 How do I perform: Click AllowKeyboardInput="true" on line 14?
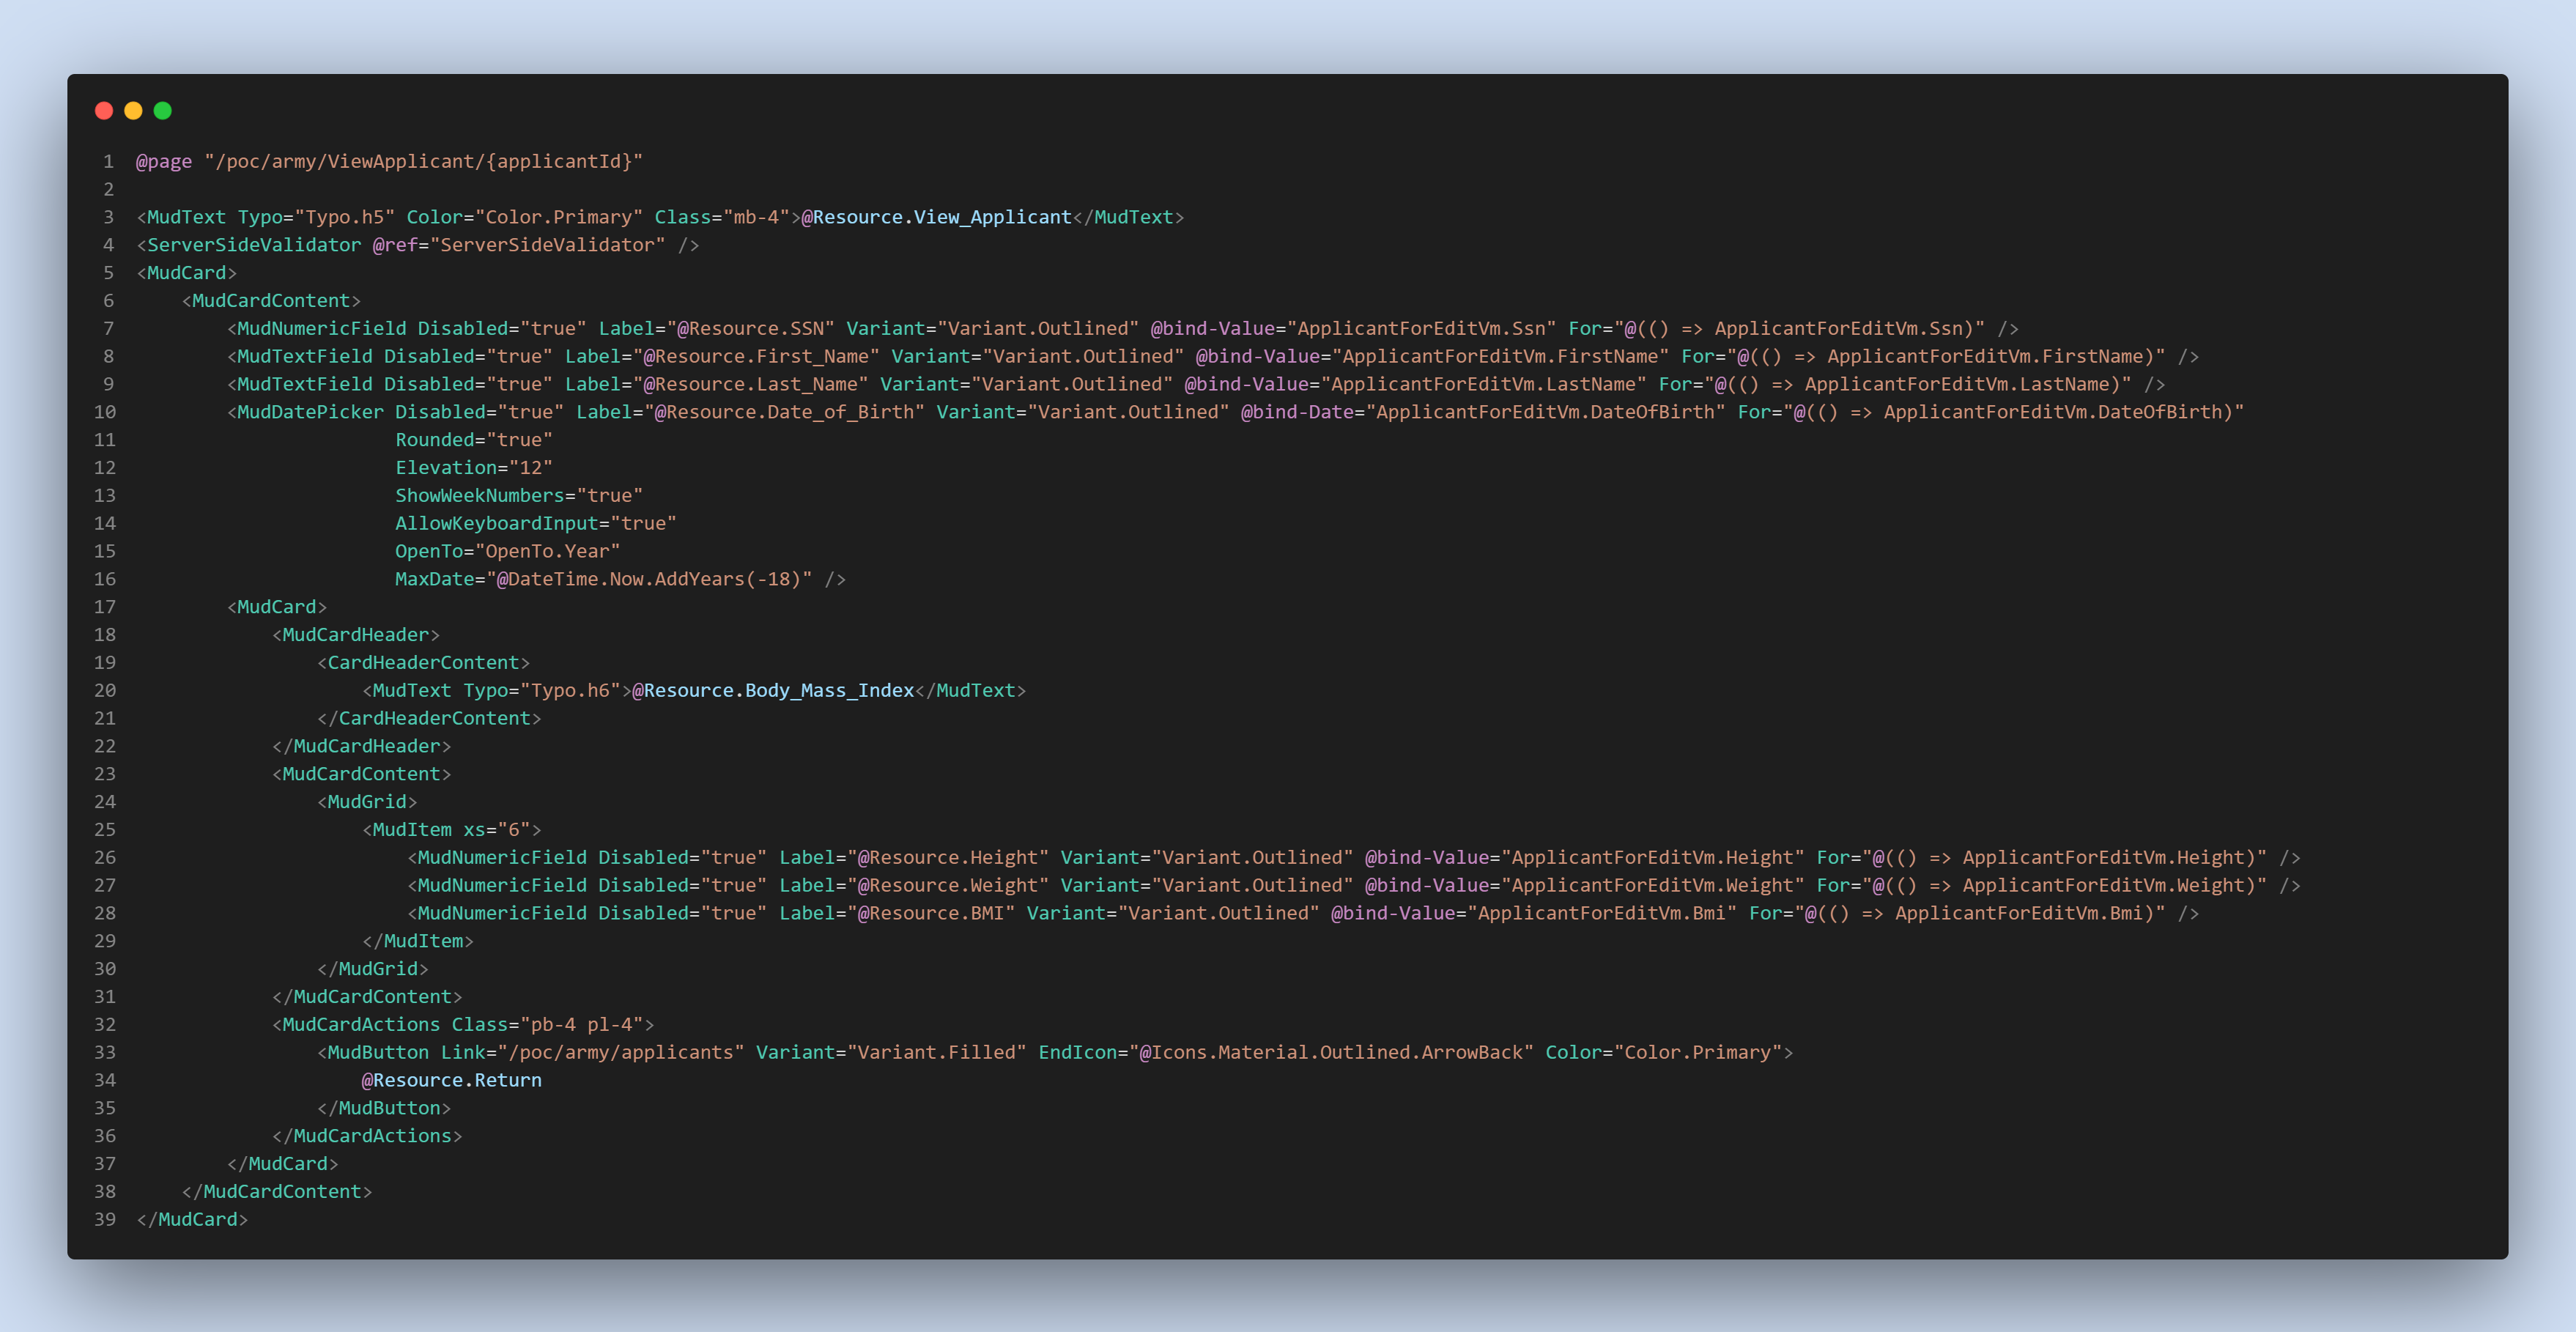[536, 524]
